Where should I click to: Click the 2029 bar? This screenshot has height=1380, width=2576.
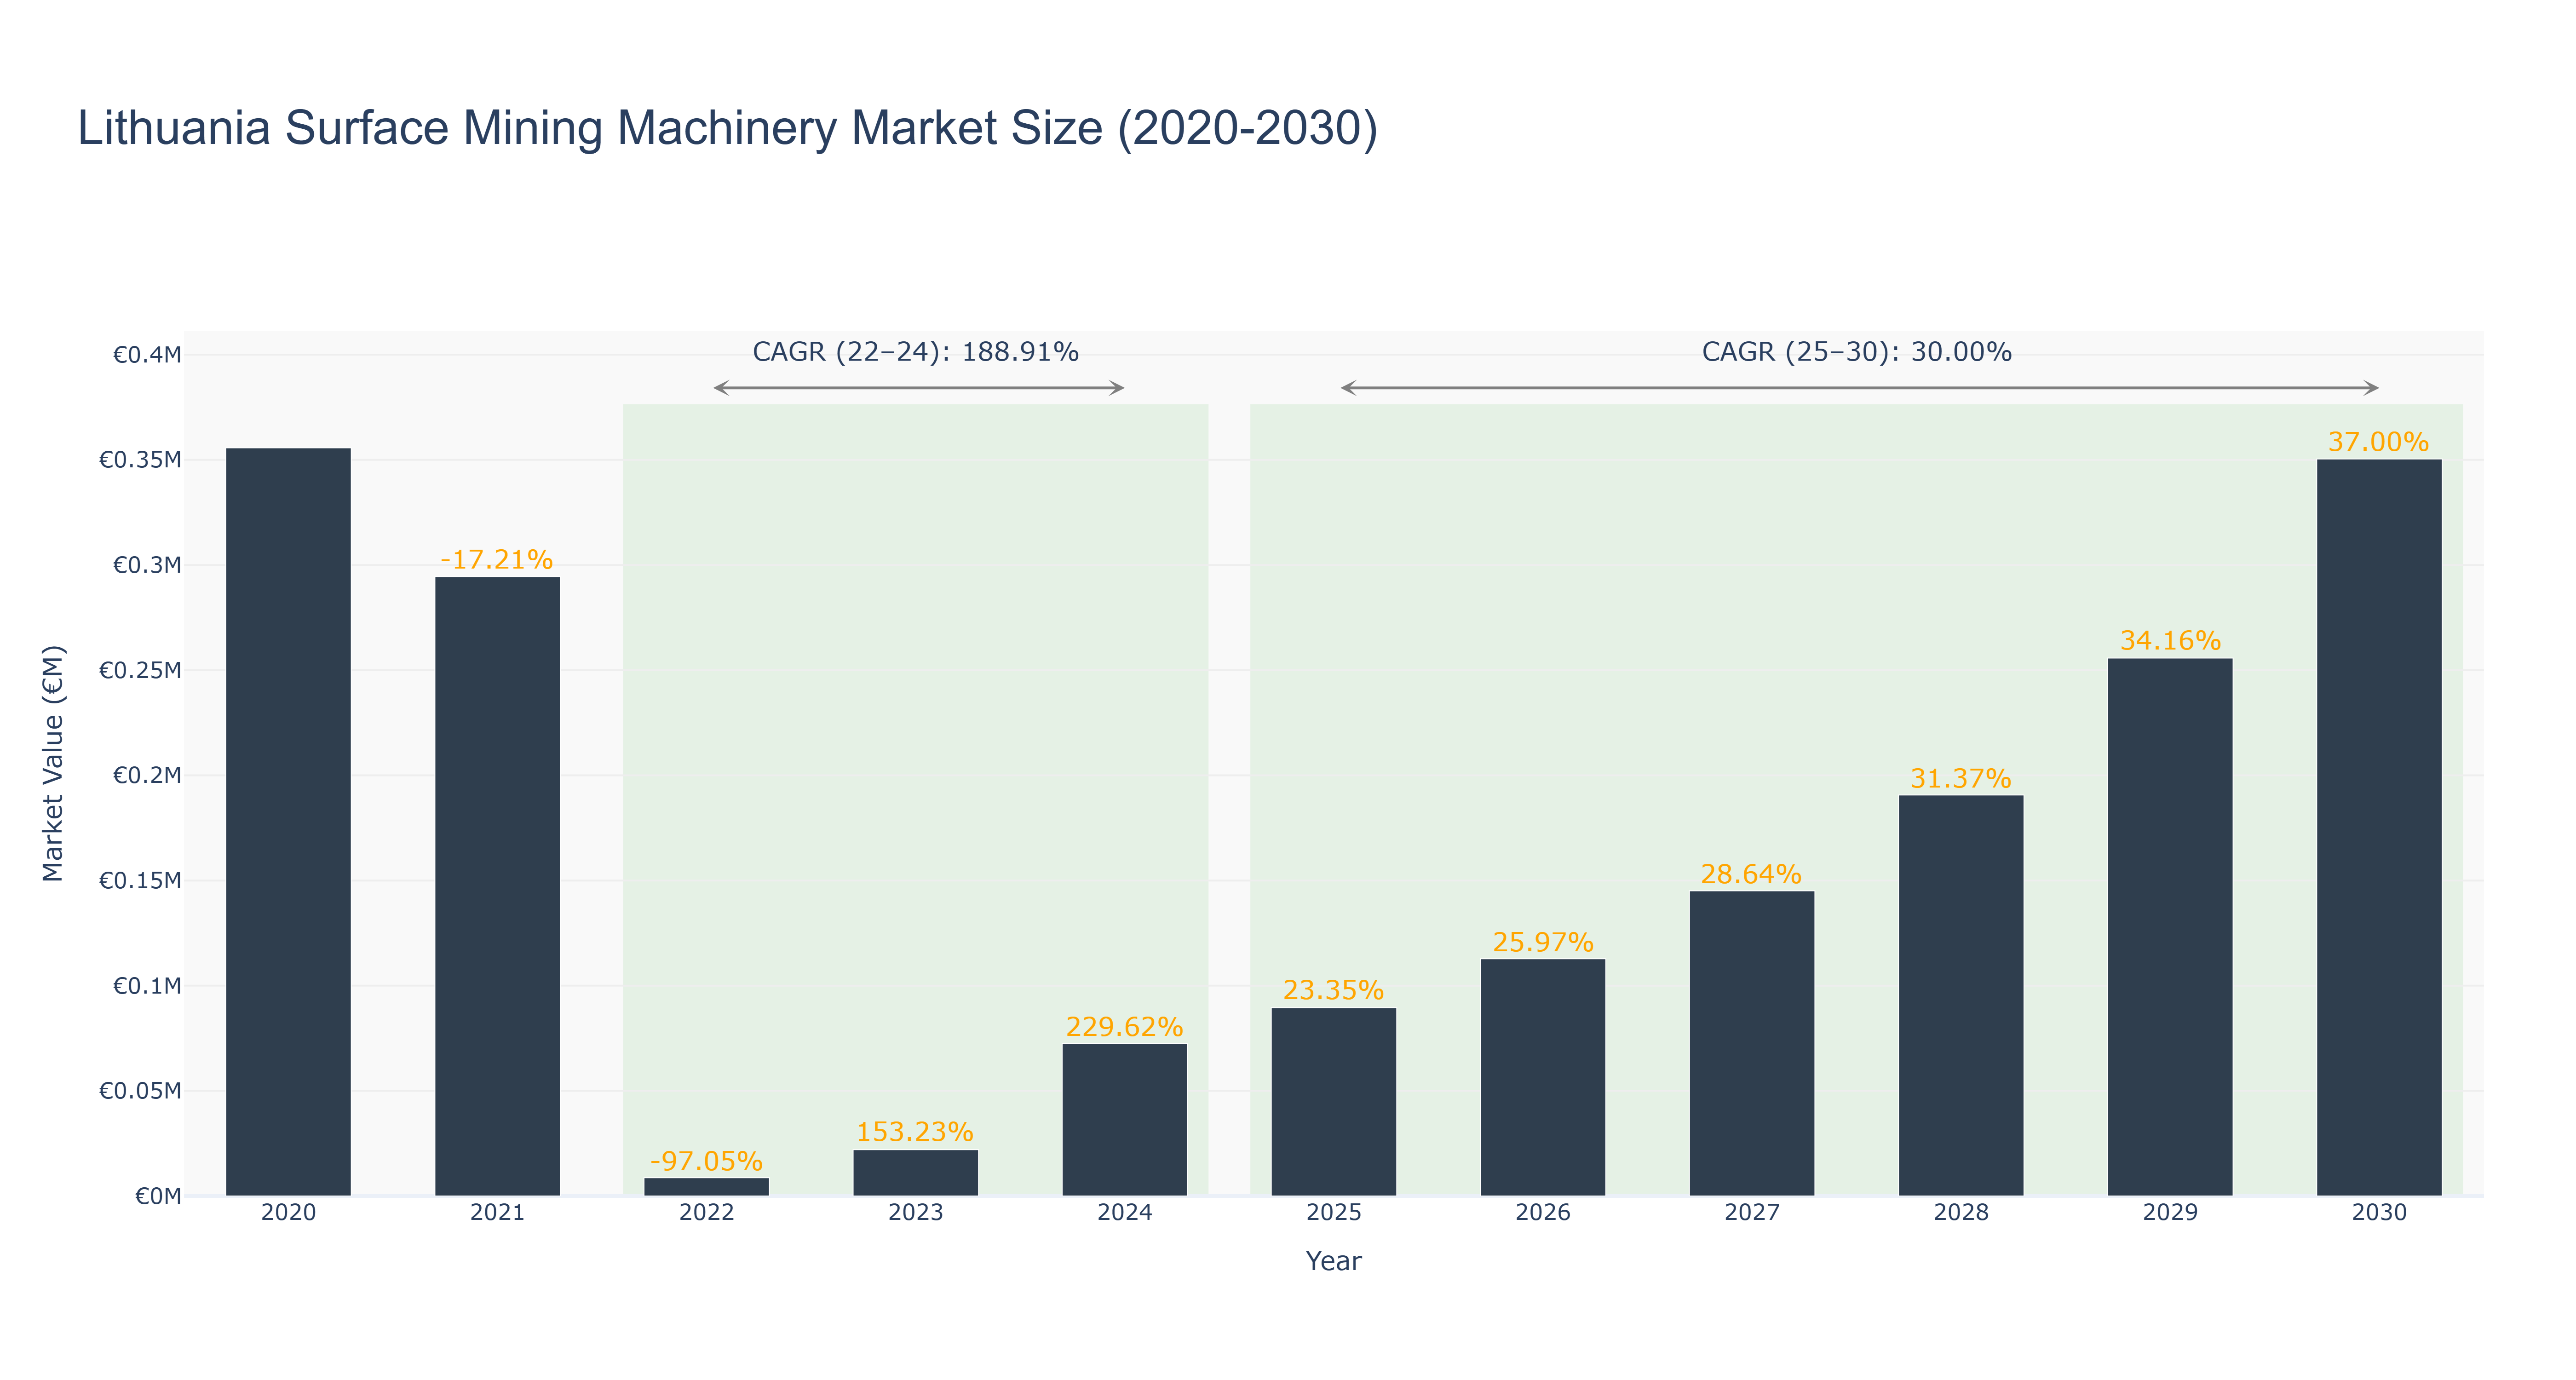tap(2170, 927)
